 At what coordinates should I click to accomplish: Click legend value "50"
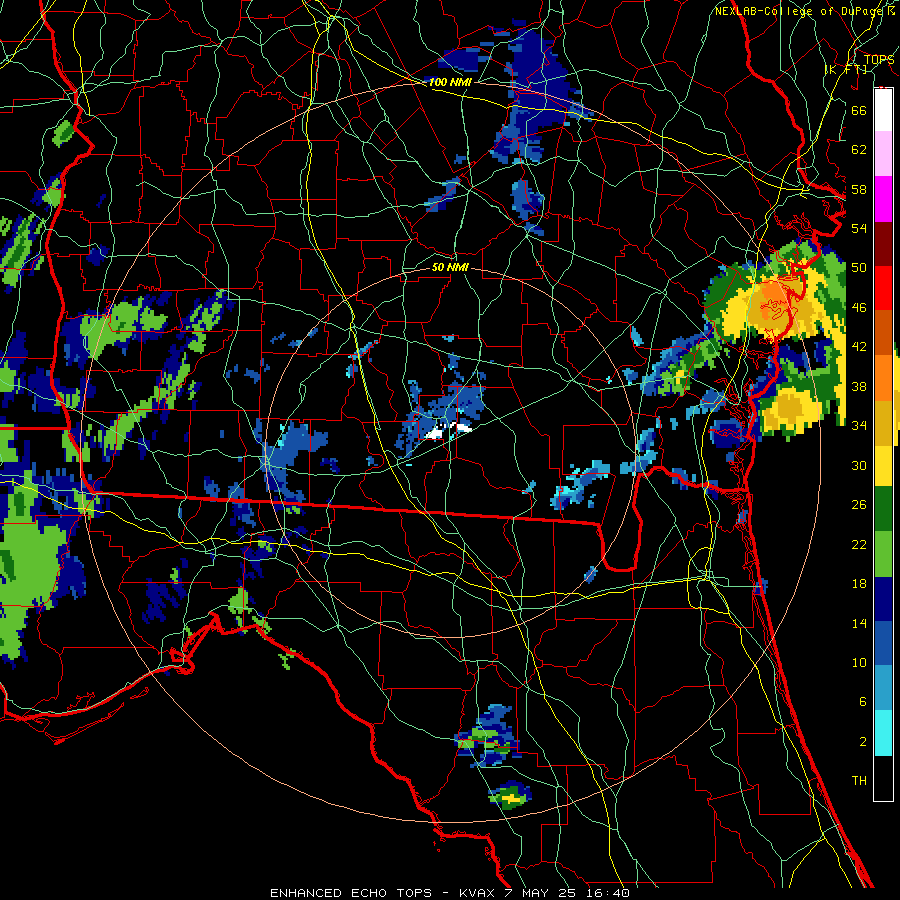[859, 267]
